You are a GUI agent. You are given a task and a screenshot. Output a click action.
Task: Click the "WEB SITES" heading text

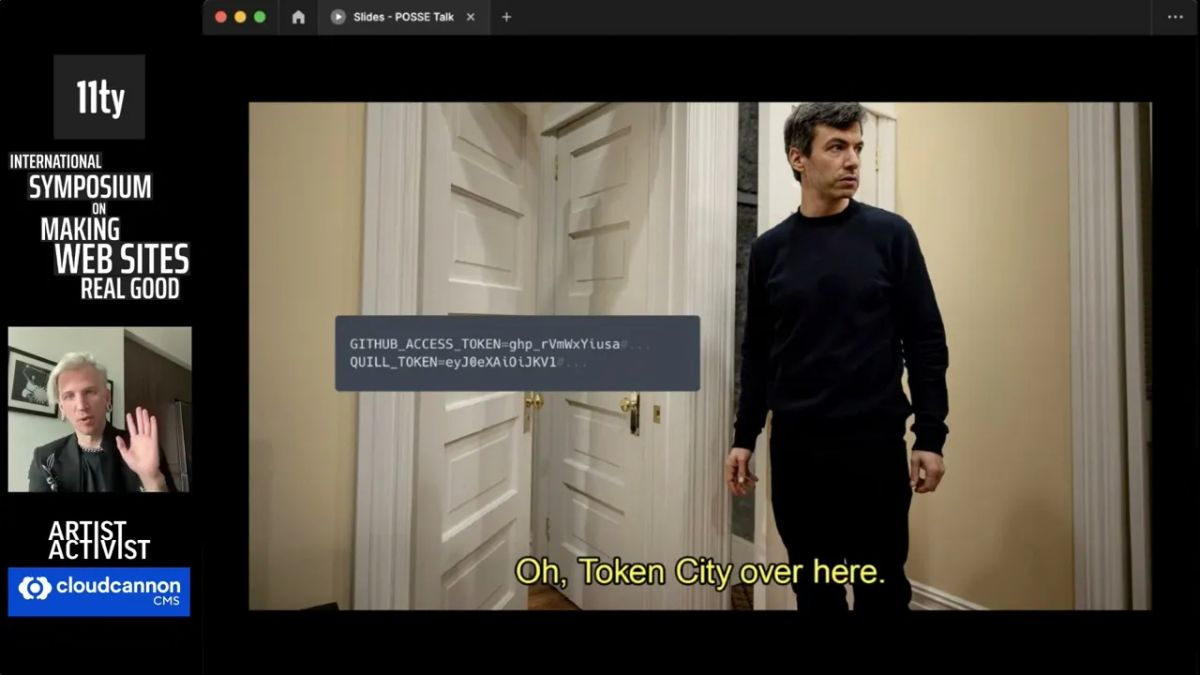click(x=121, y=260)
